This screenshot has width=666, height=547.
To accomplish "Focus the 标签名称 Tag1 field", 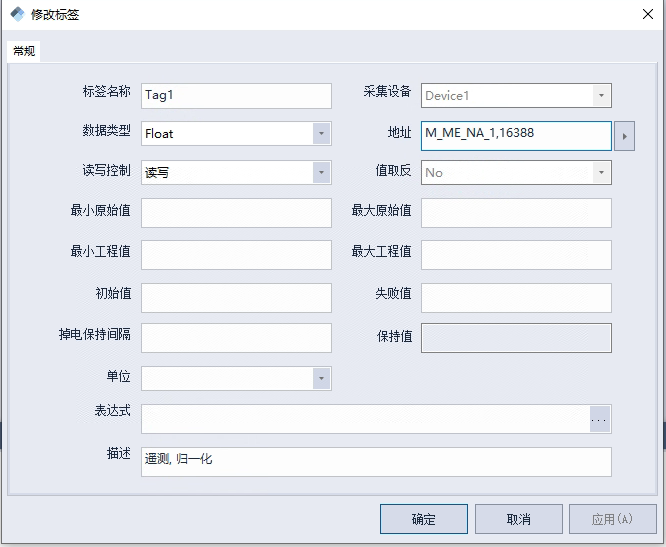I will (236, 96).
